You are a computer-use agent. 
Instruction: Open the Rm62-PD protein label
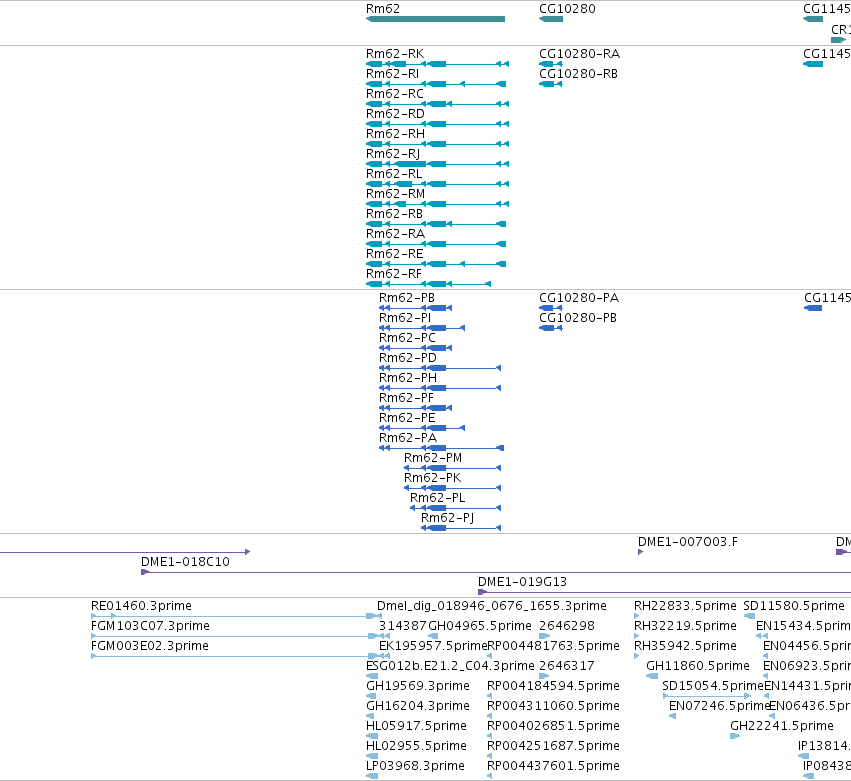408,358
